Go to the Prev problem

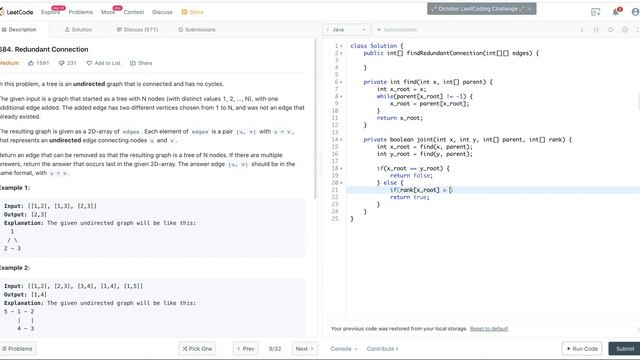click(245, 349)
